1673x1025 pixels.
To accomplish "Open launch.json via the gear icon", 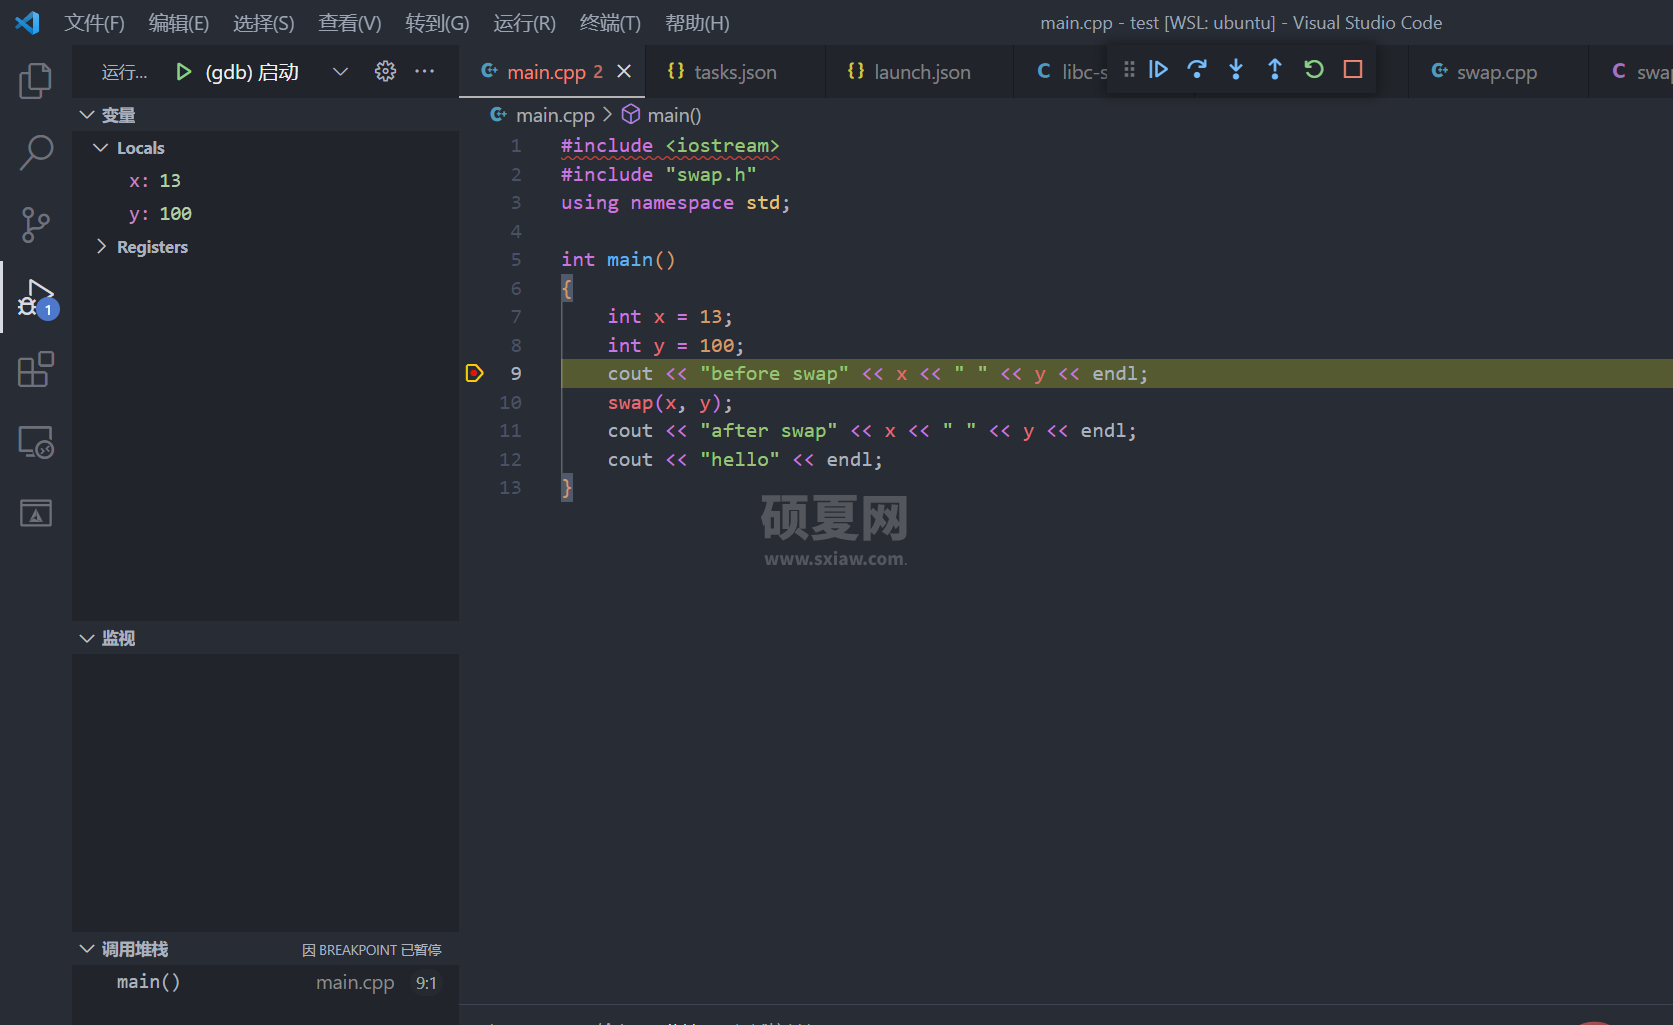I will pos(385,72).
